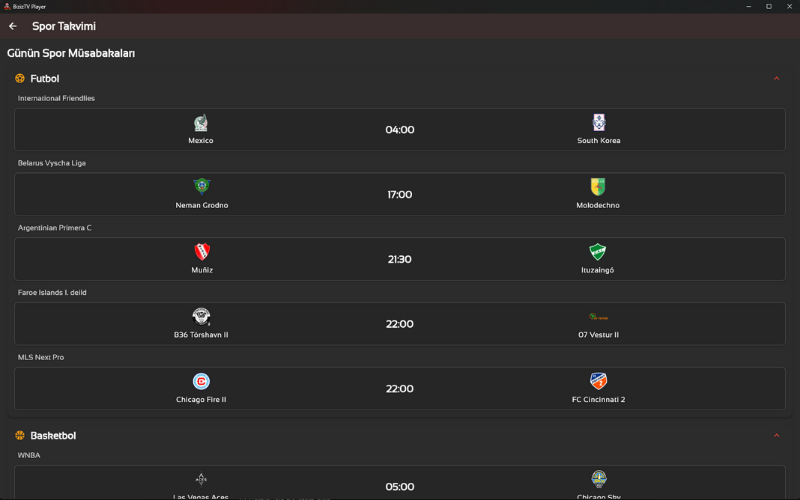This screenshot has width=800, height=500.
Task: Click the Chicago Fire II logo
Action: [201, 381]
